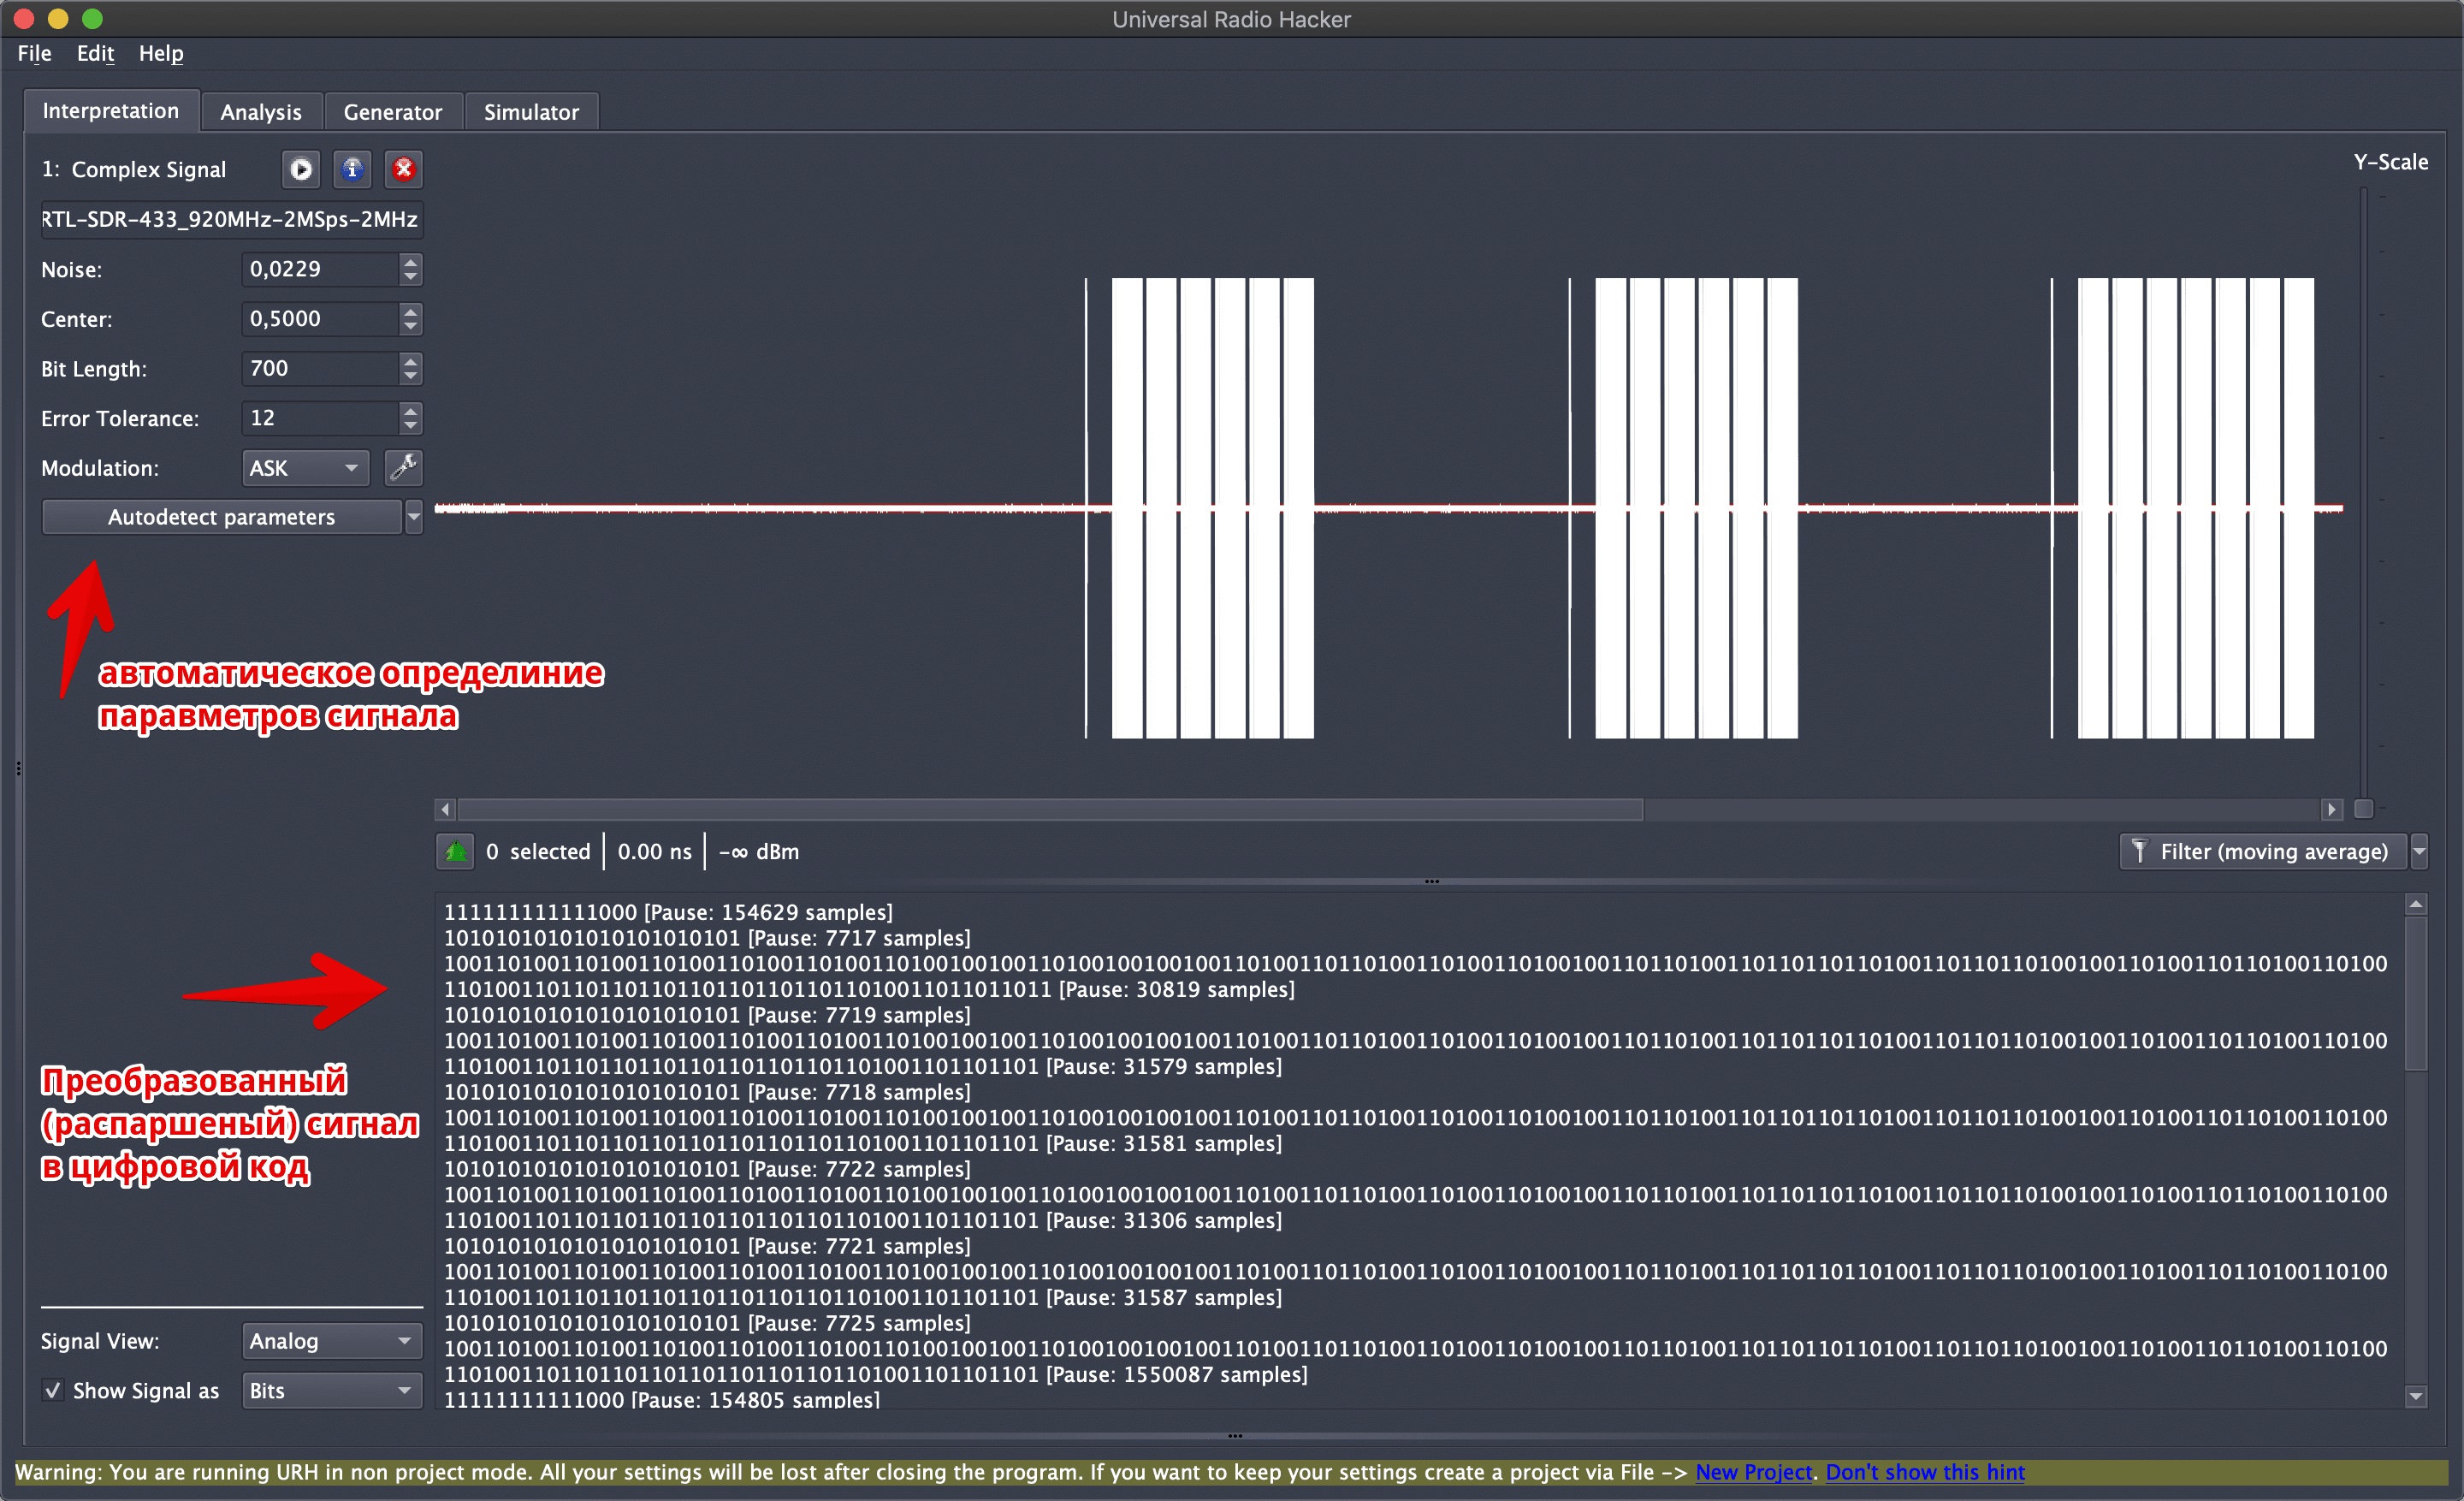2464x1501 pixels.
Task: Click the filter funnel icon
Action: point(2139,851)
